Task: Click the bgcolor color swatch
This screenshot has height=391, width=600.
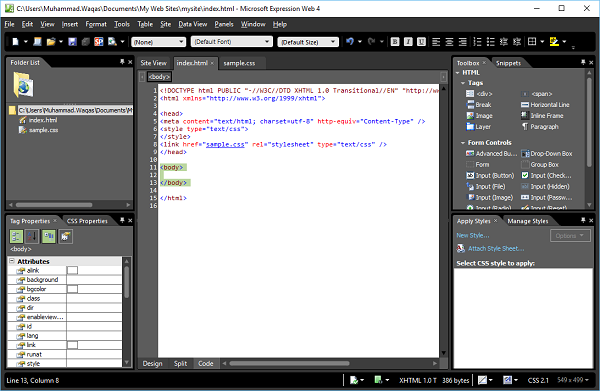Action: pos(72,289)
